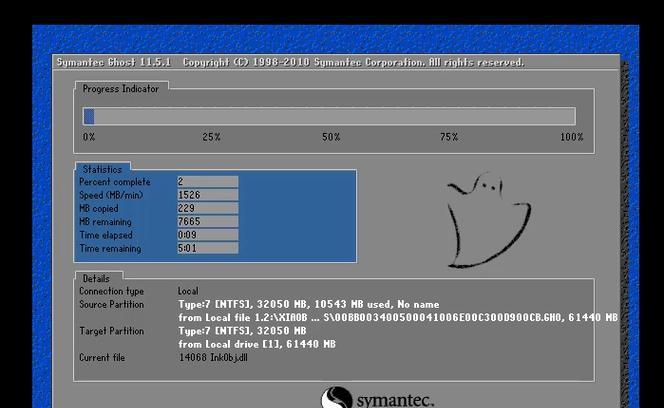Click the Connection type label

[x=111, y=291]
